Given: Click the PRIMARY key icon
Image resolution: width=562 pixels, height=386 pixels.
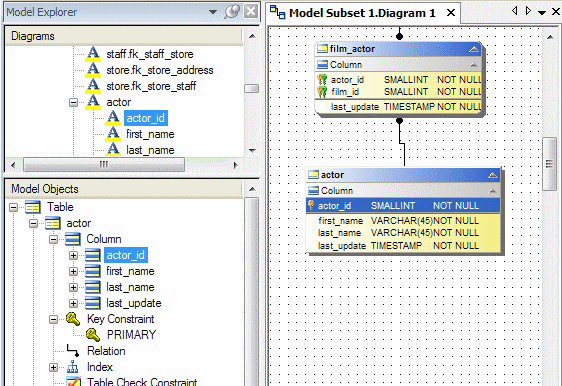Looking at the screenshot, I should pos(93,335).
